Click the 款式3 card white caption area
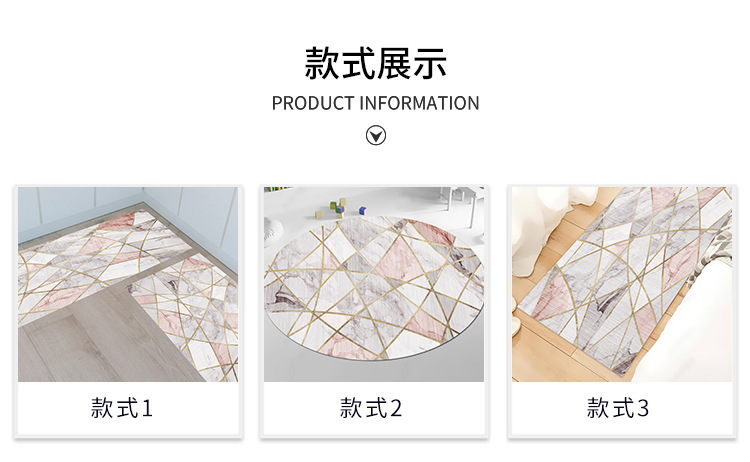The width and height of the screenshot is (750, 462). (x=622, y=408)
